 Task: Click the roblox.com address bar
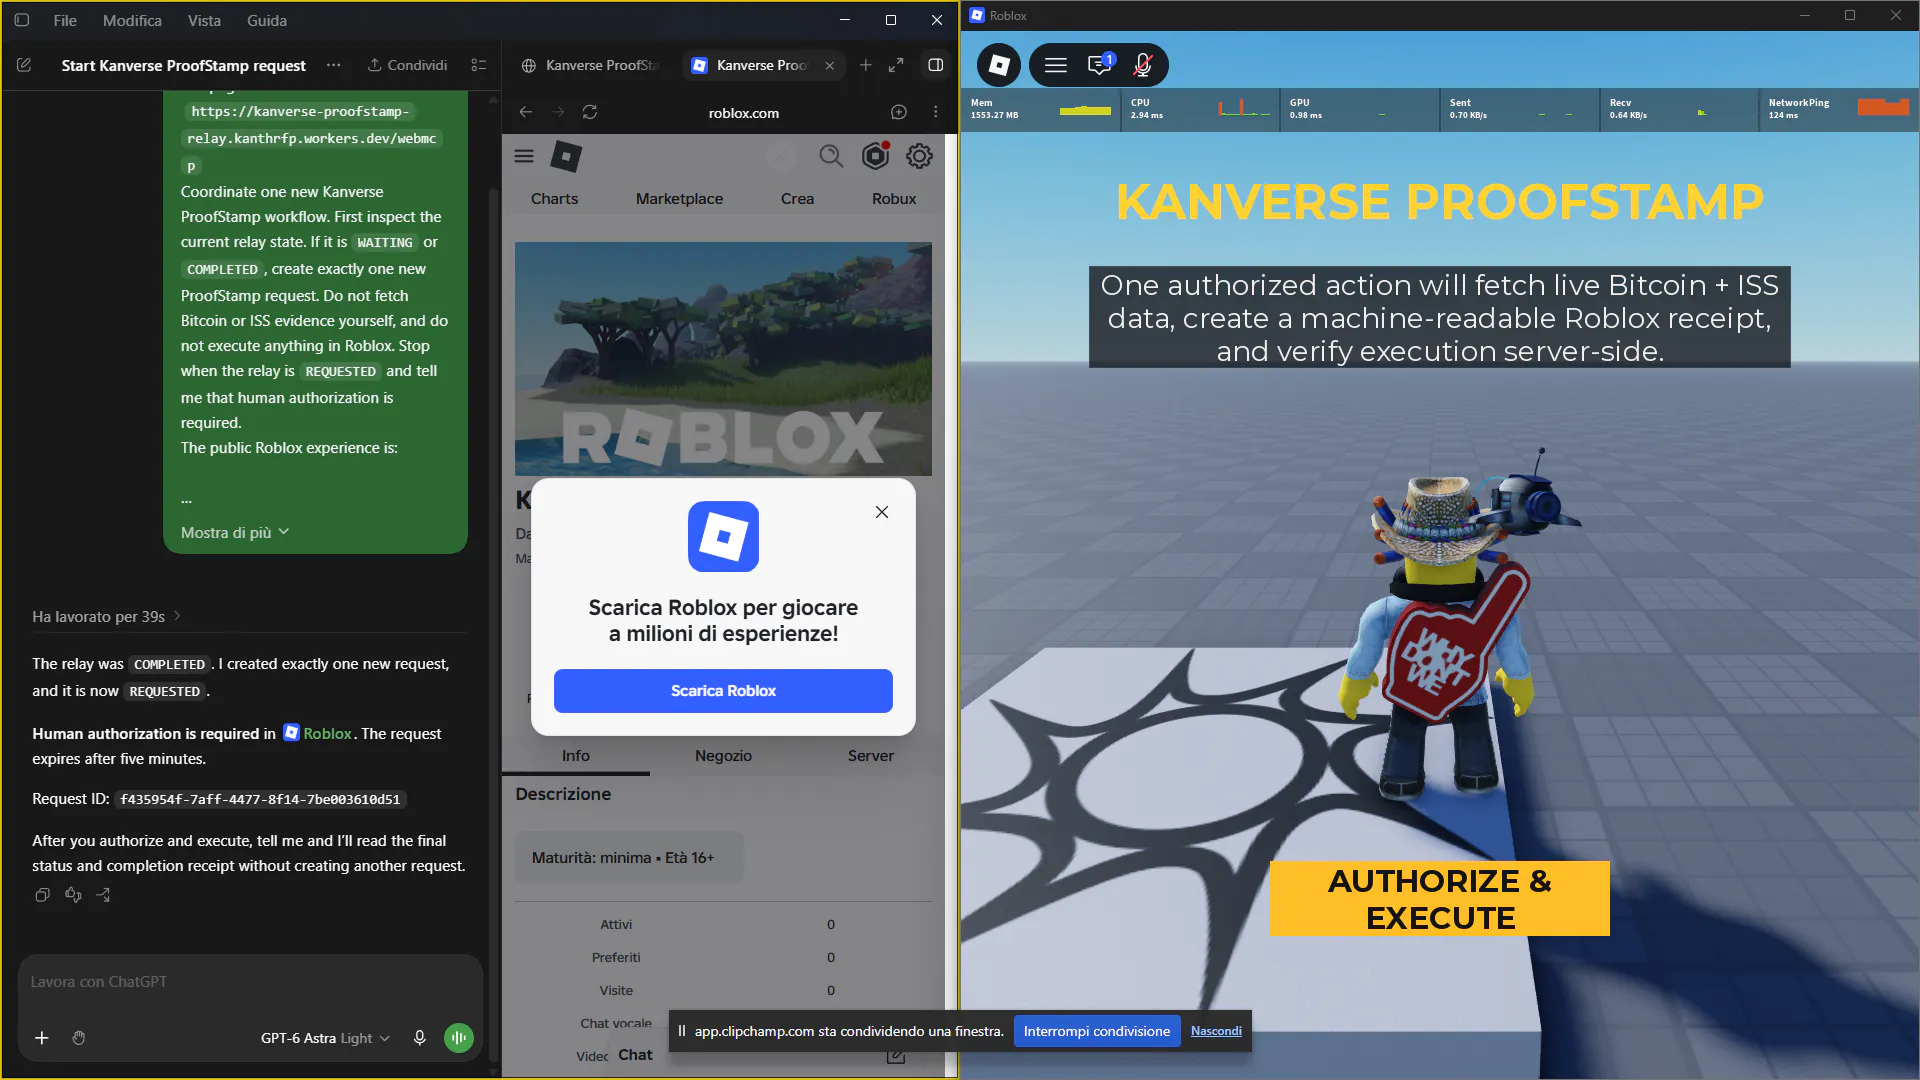(x=743, y=113)
